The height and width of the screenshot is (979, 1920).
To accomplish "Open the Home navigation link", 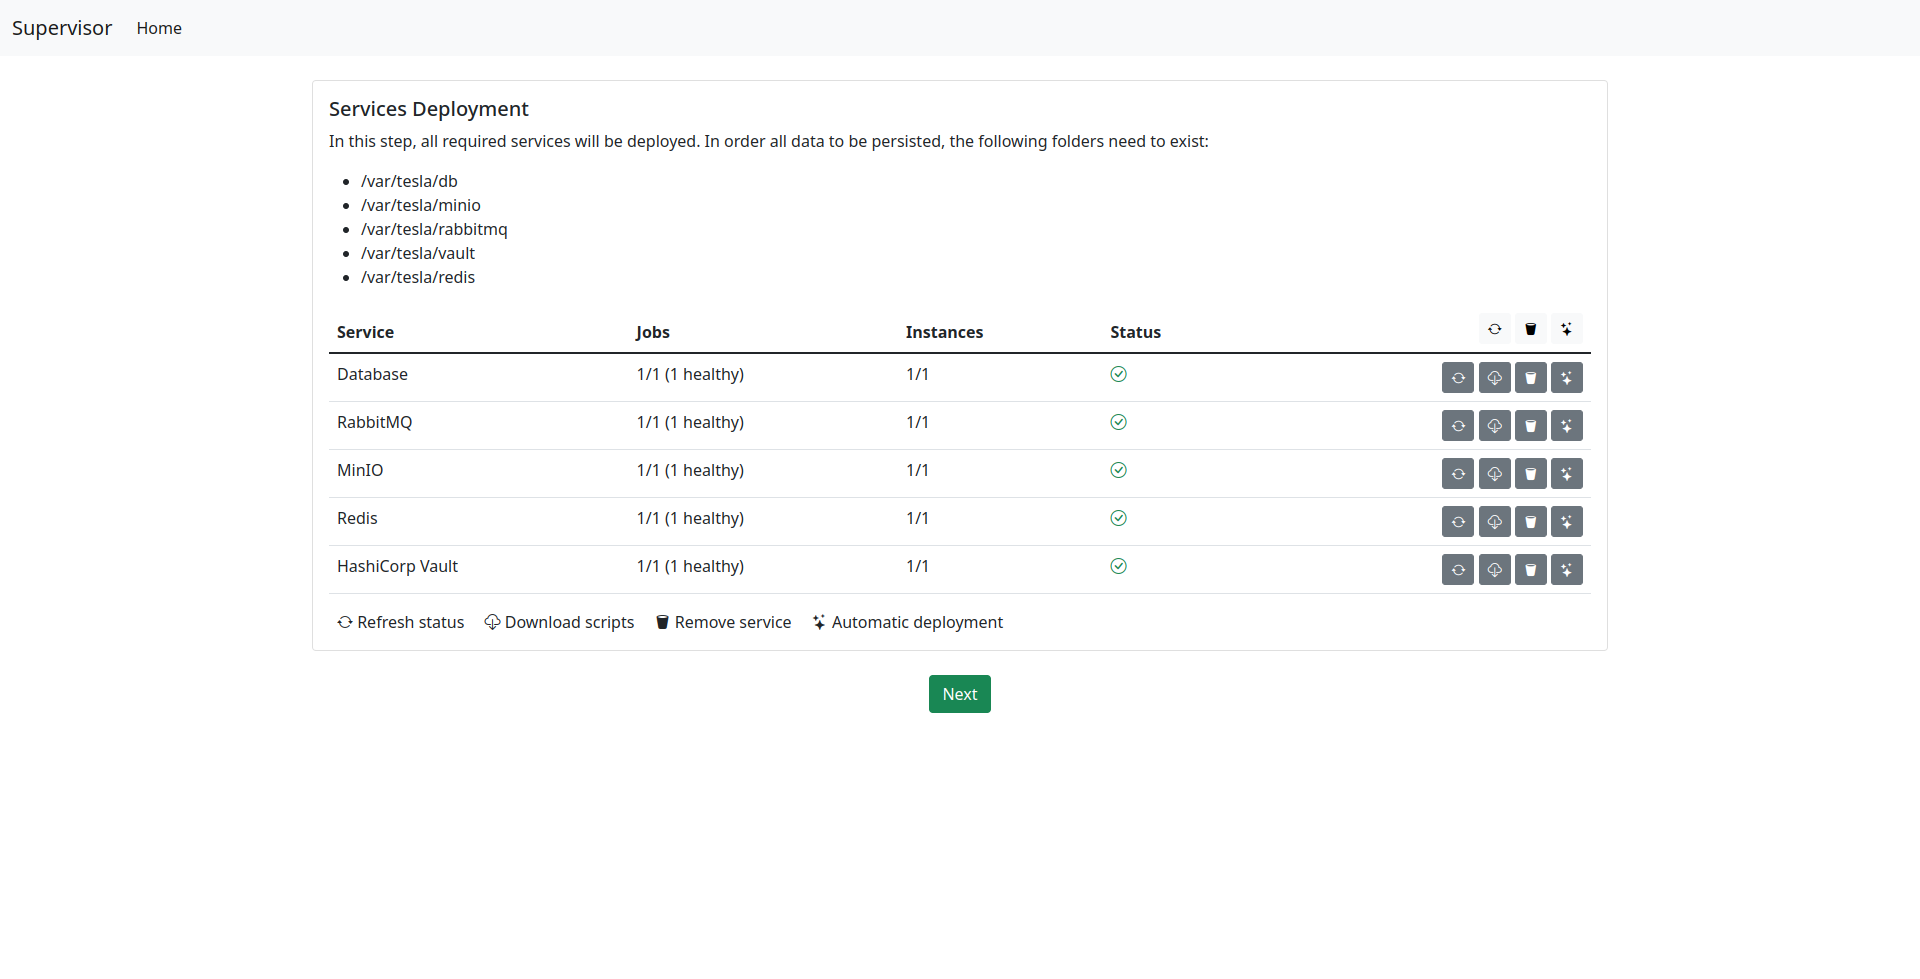I will coord(159,28).
